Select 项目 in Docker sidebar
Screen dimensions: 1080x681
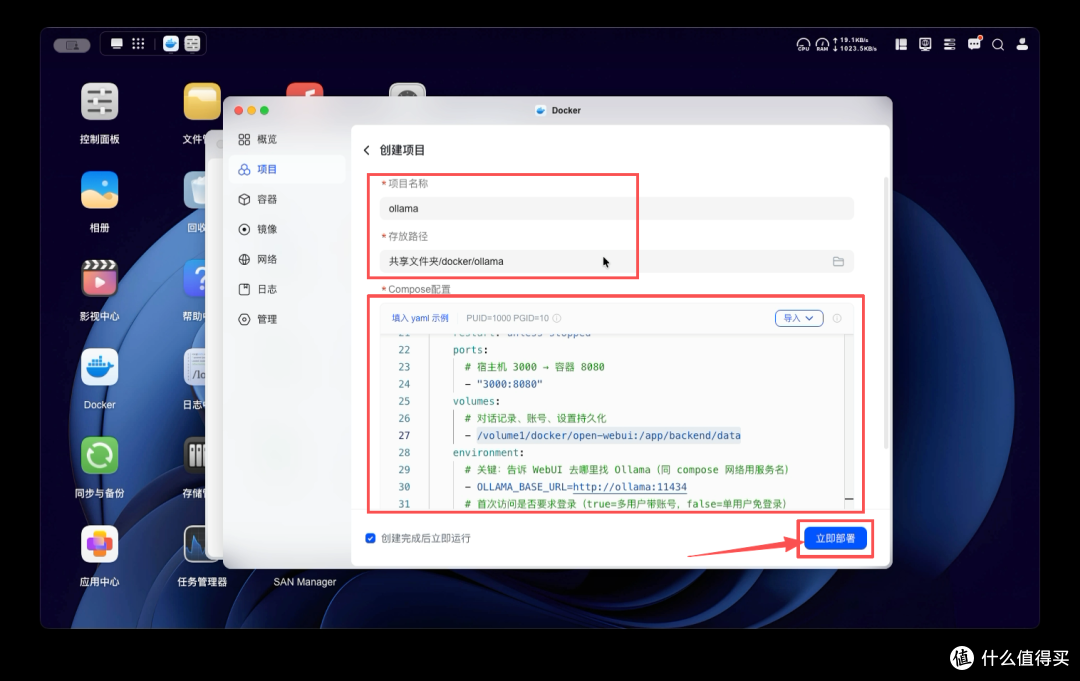287,169
